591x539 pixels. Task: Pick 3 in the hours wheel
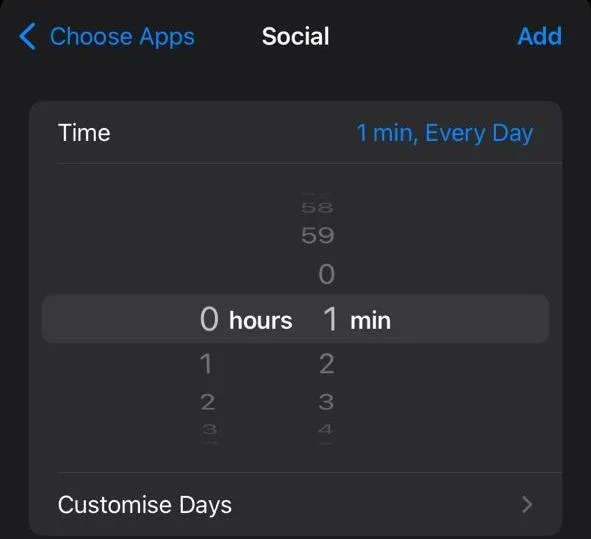pyautogui.click(x=209, y=429)
